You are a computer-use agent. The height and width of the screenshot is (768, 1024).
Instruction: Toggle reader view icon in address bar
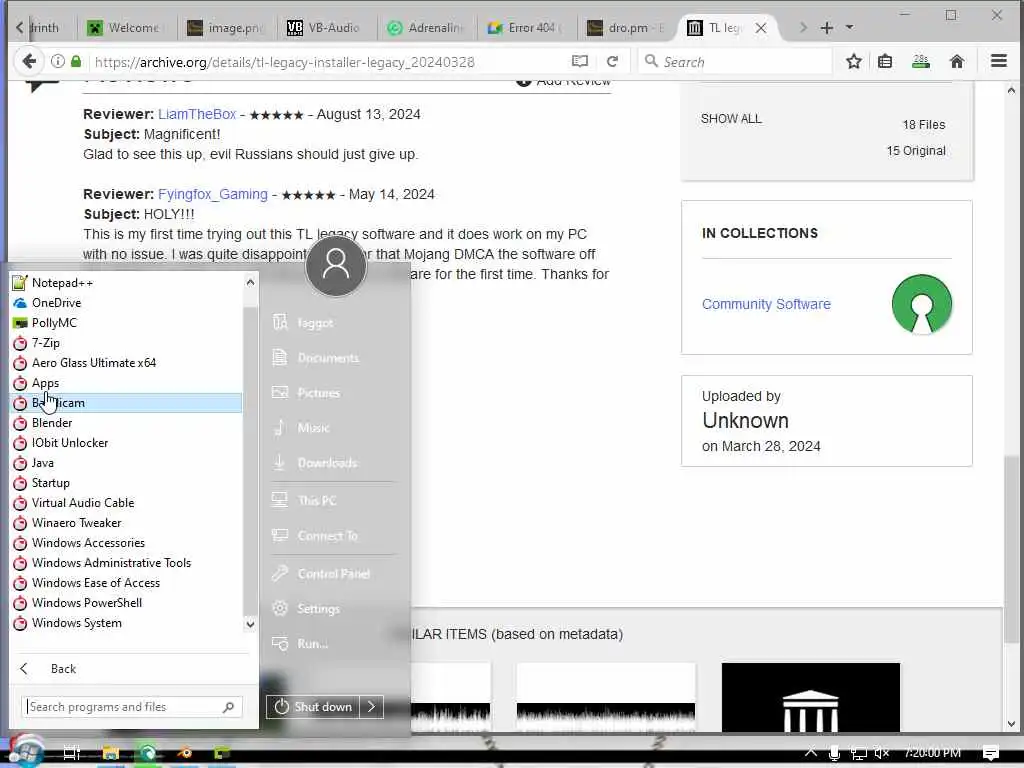(579, 61)
